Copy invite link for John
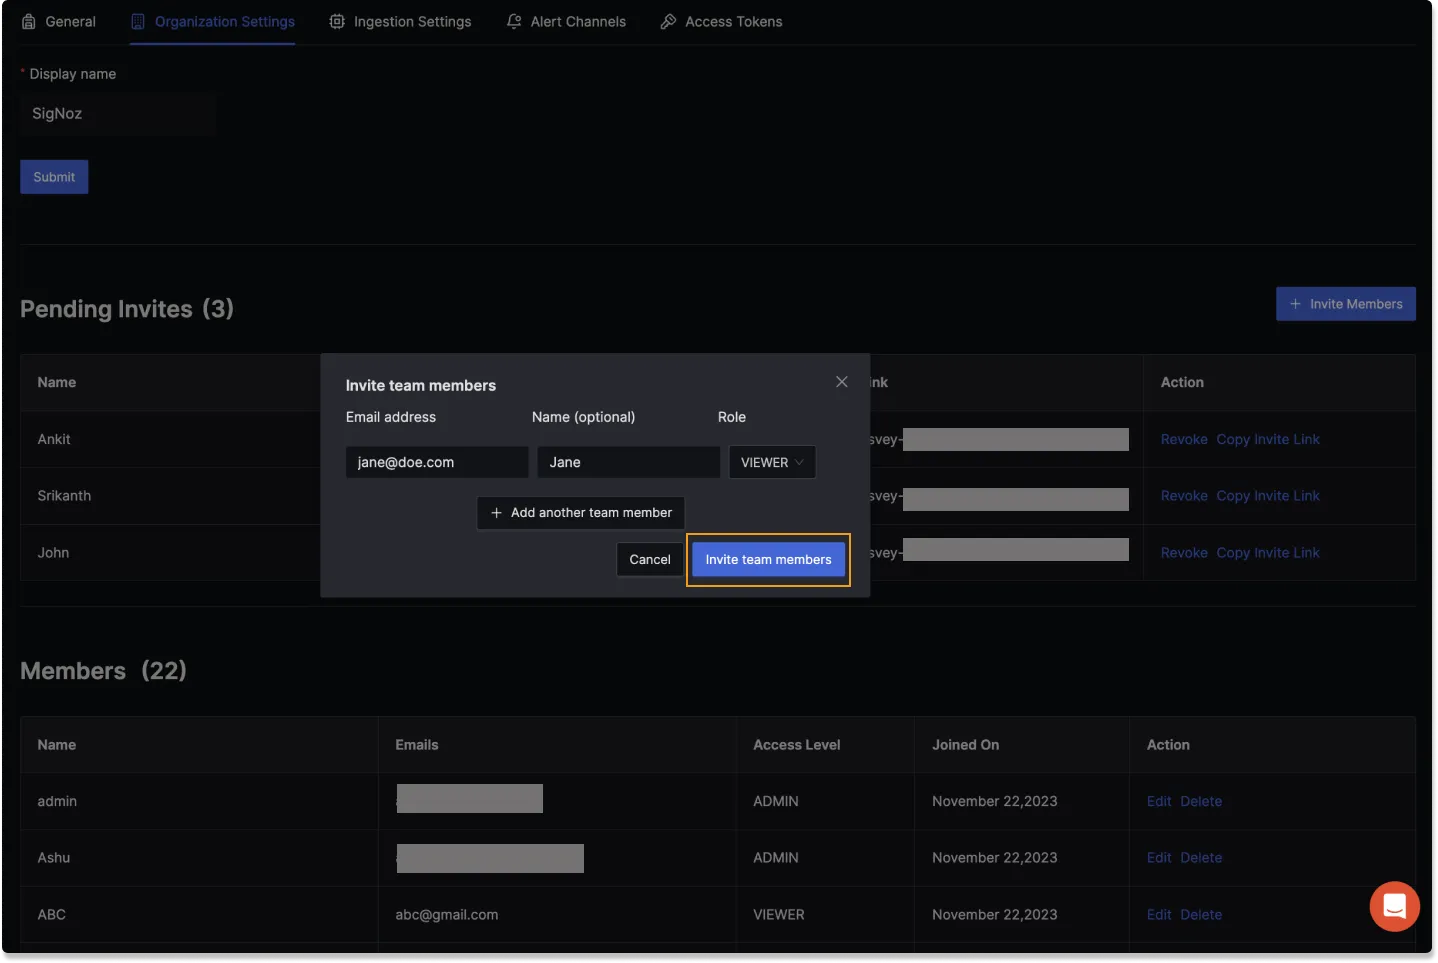 click(x=1268, y=553)
